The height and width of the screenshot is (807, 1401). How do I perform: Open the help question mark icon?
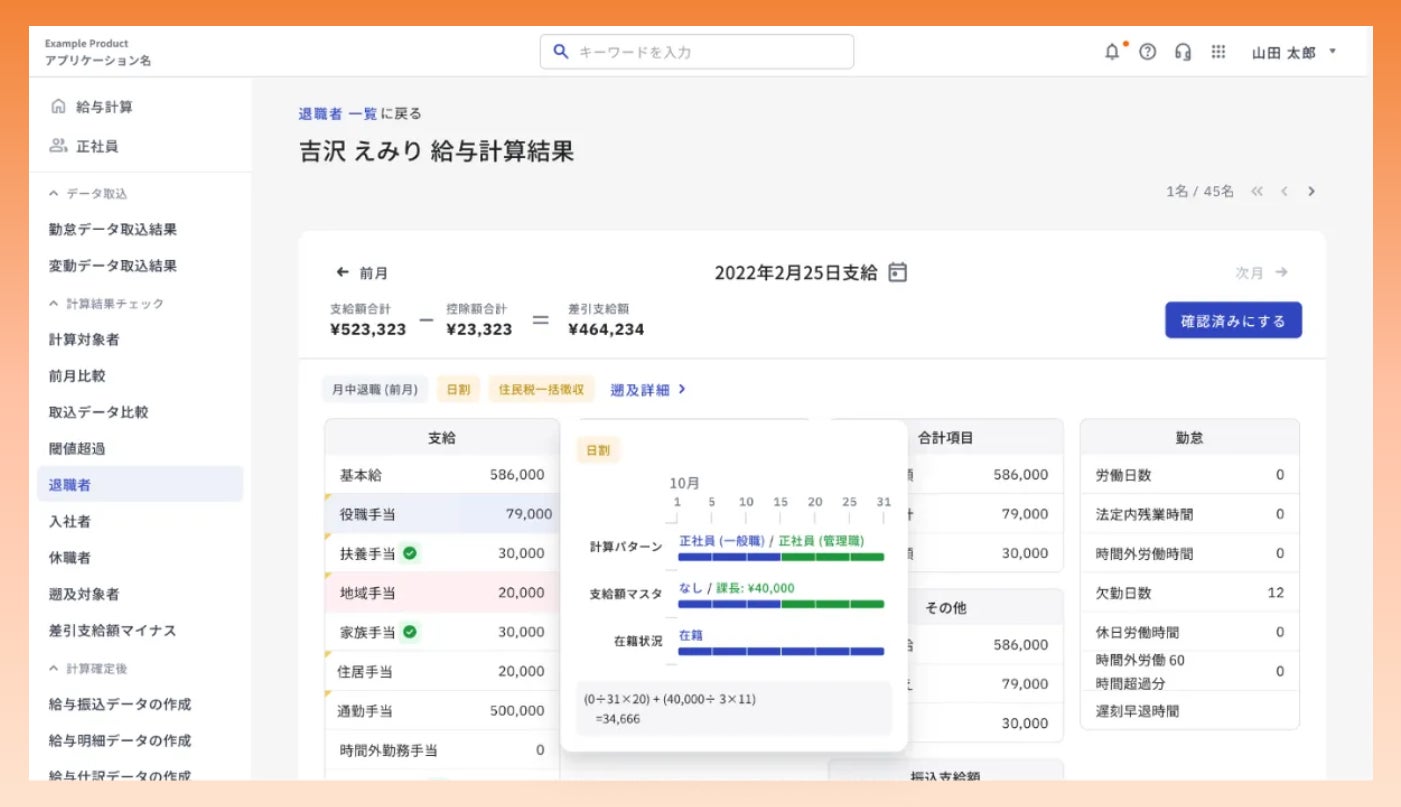(1148, 52)
